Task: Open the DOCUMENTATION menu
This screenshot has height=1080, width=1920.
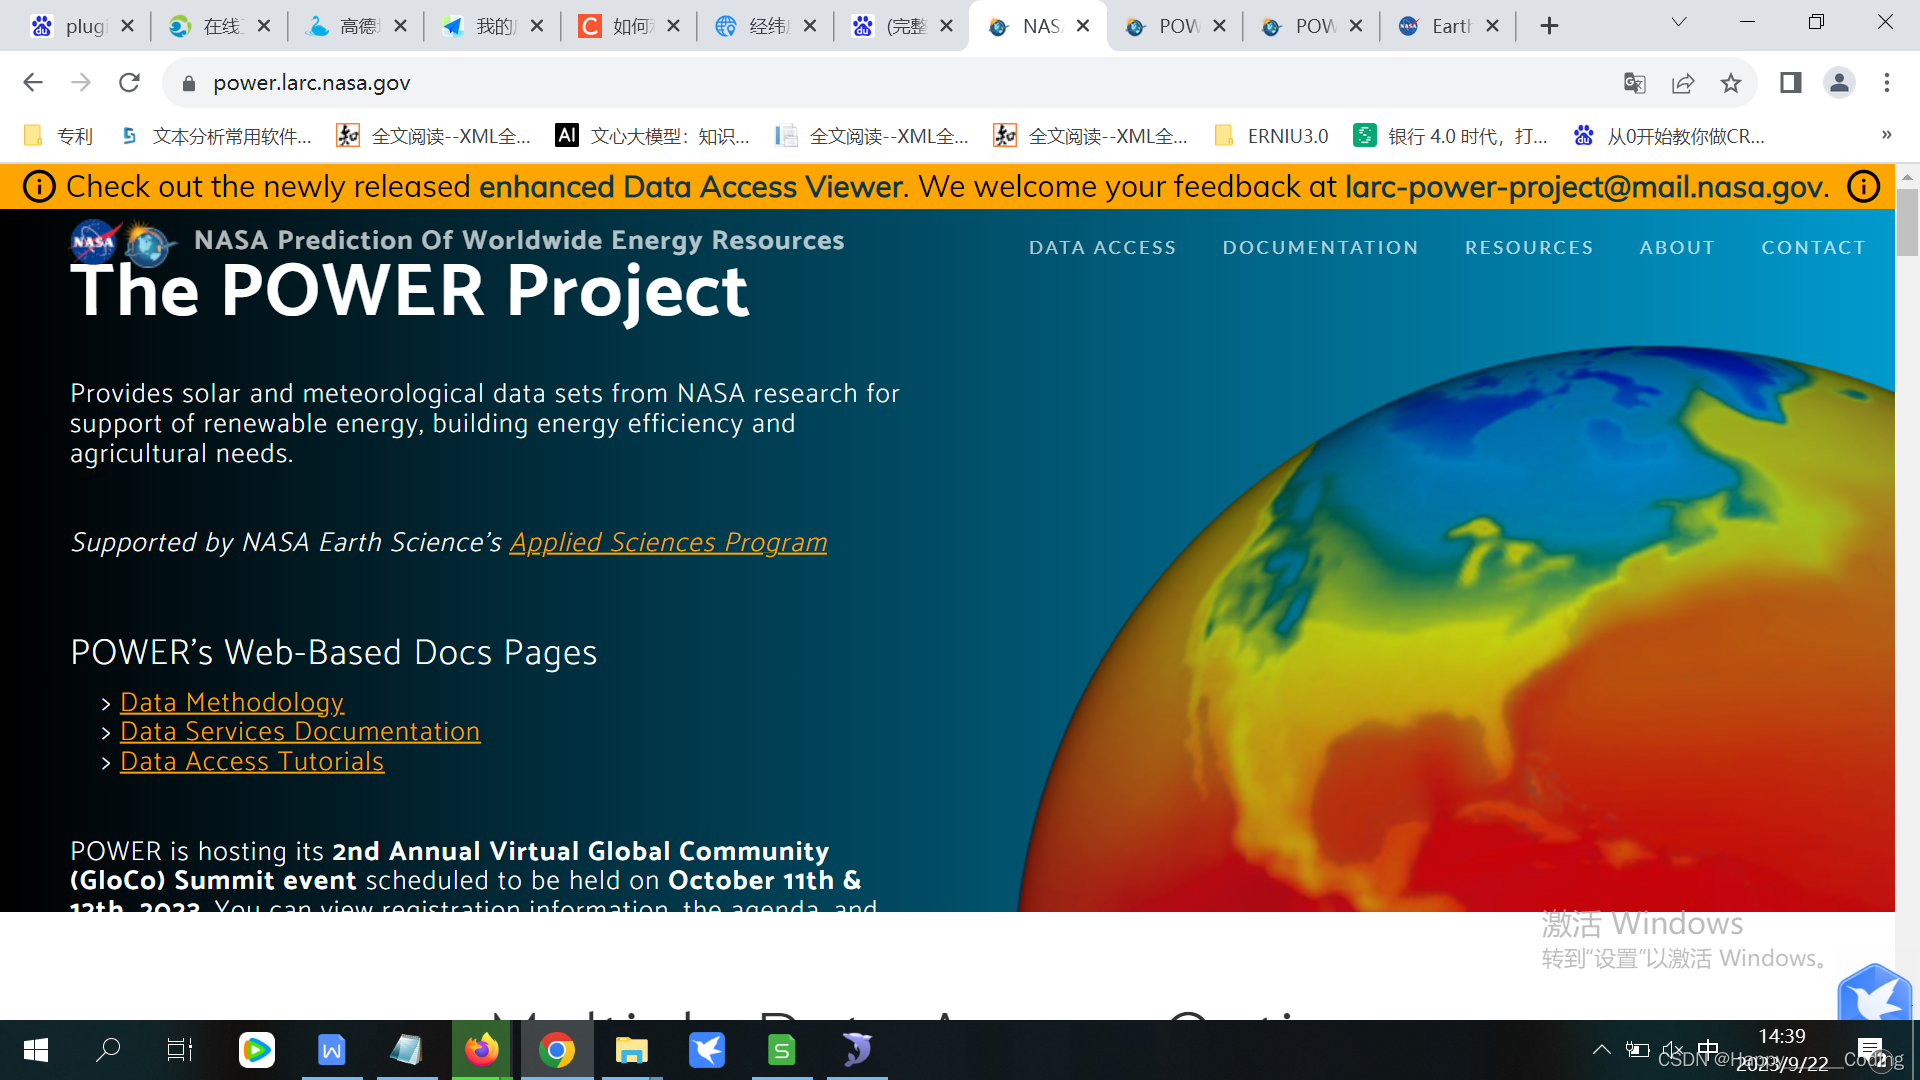Action: (1320, 247)
